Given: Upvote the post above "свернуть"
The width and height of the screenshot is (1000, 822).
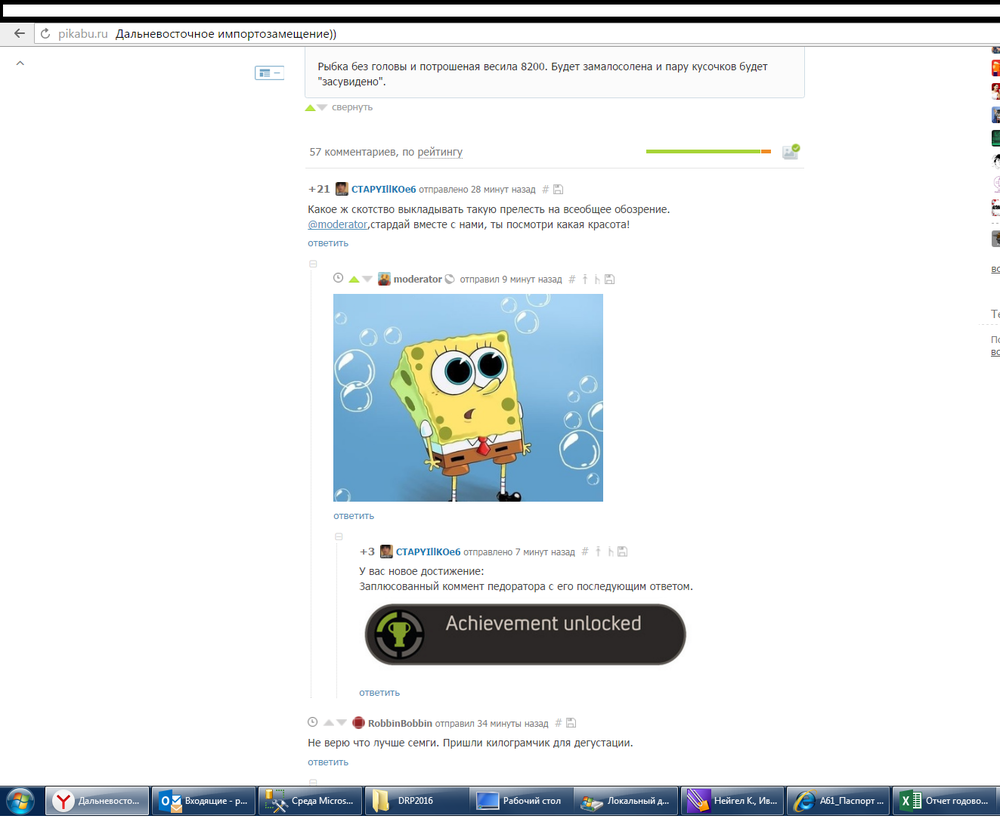Looking at the screenshot, I should (x=310, y=108).
